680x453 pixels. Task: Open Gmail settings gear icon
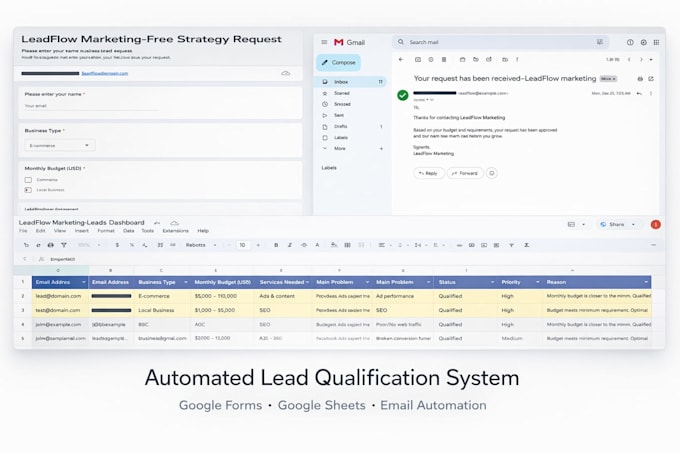point(644,42)
